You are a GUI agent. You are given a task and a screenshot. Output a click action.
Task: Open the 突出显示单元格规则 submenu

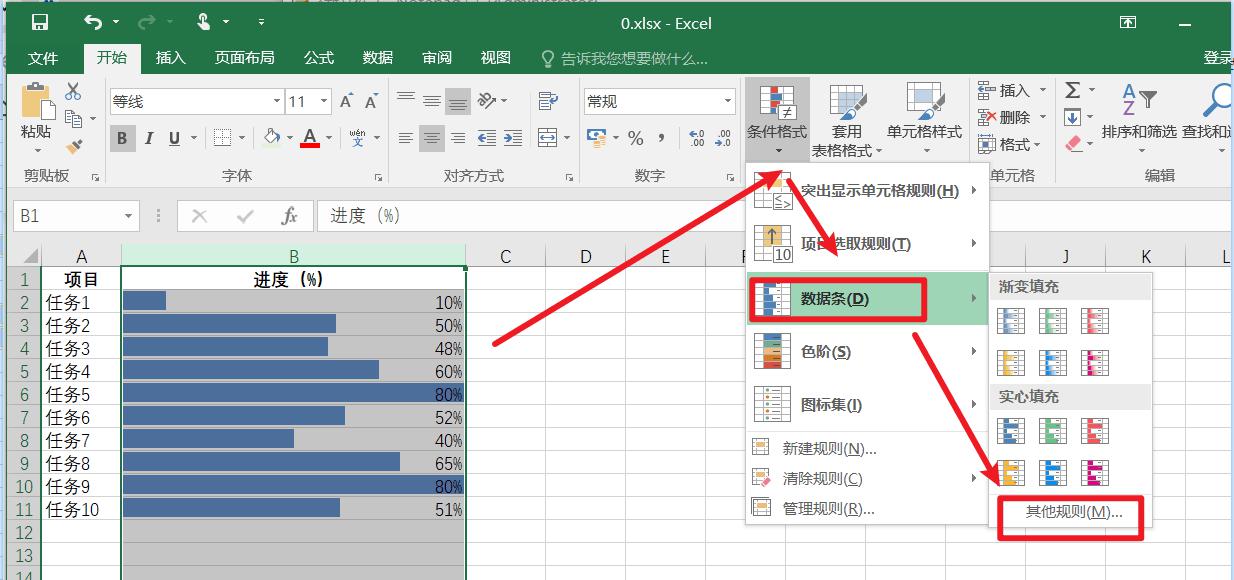coord(867,190)
